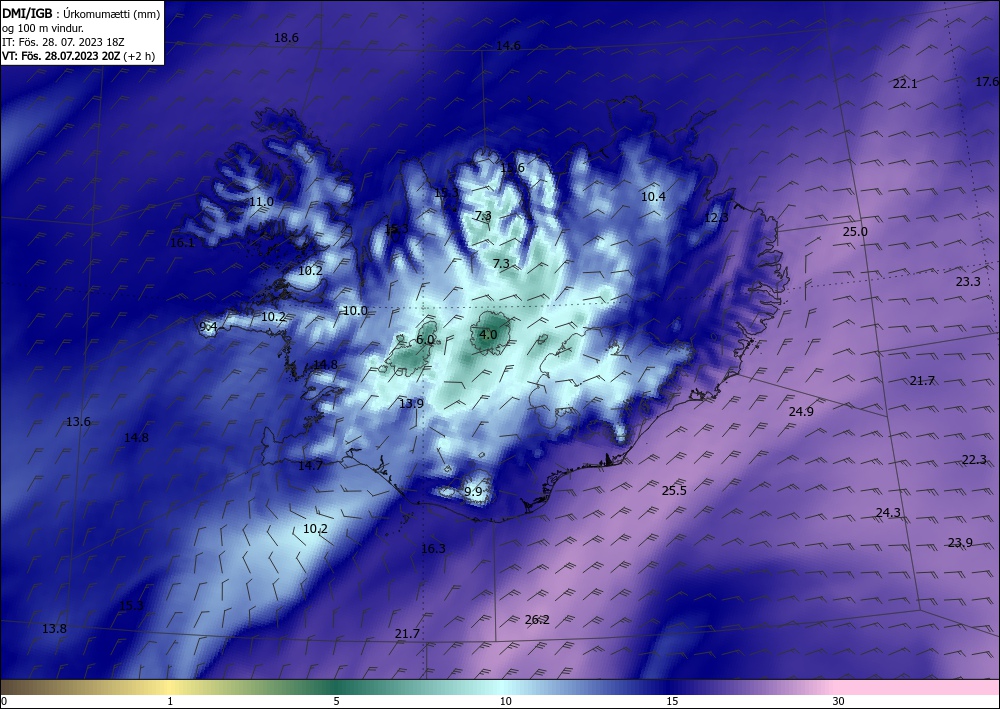
Task: Click the 25.5 value label
Action: click(674, 491)
